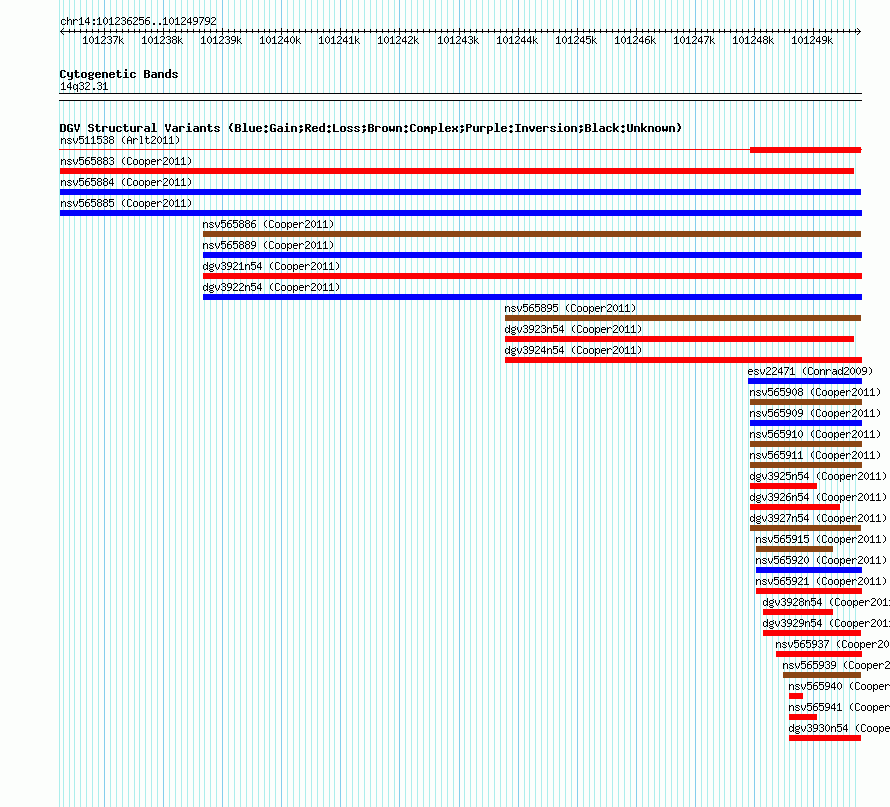Click the dgv3921n54 (Cooper2011) label
Viewport: 890px width, 807px height.
coord(271,266)
